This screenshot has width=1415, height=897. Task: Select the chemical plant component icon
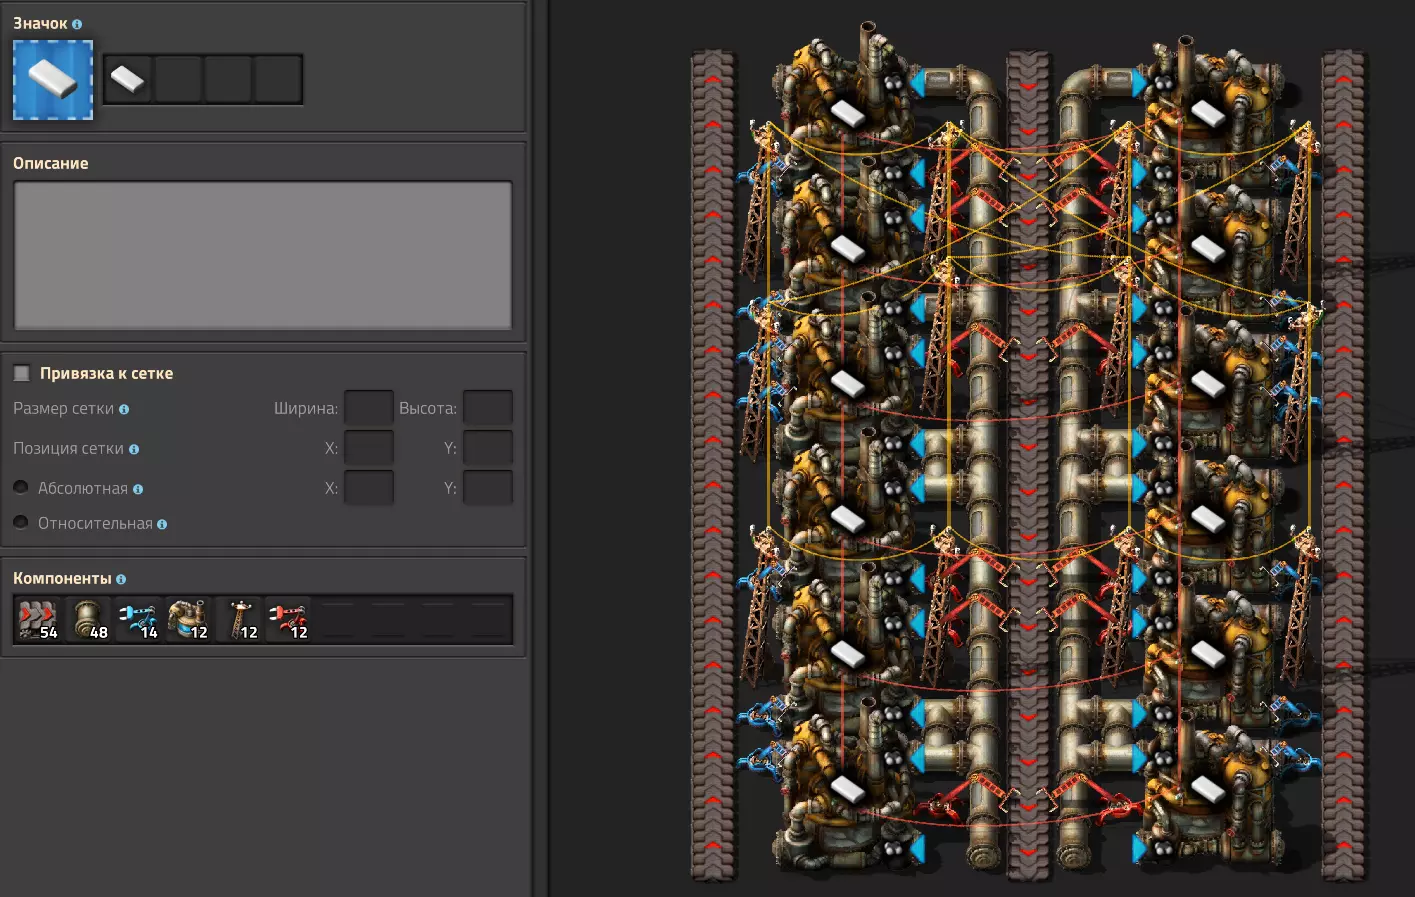click(x=188, y=620)
